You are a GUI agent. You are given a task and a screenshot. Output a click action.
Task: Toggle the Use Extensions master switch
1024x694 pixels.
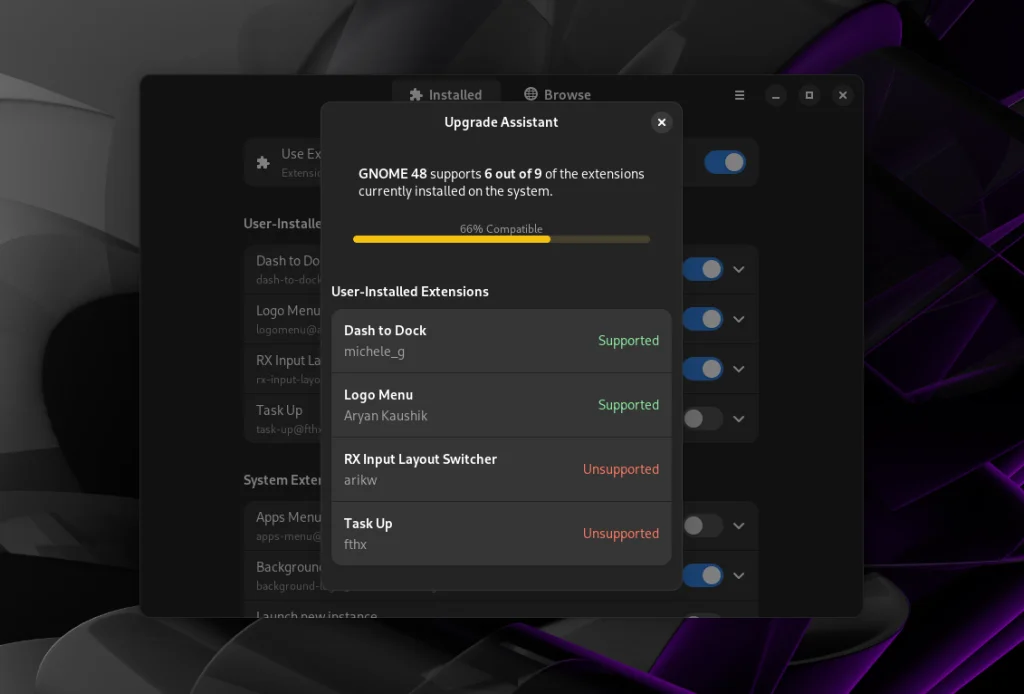point(725,163)
